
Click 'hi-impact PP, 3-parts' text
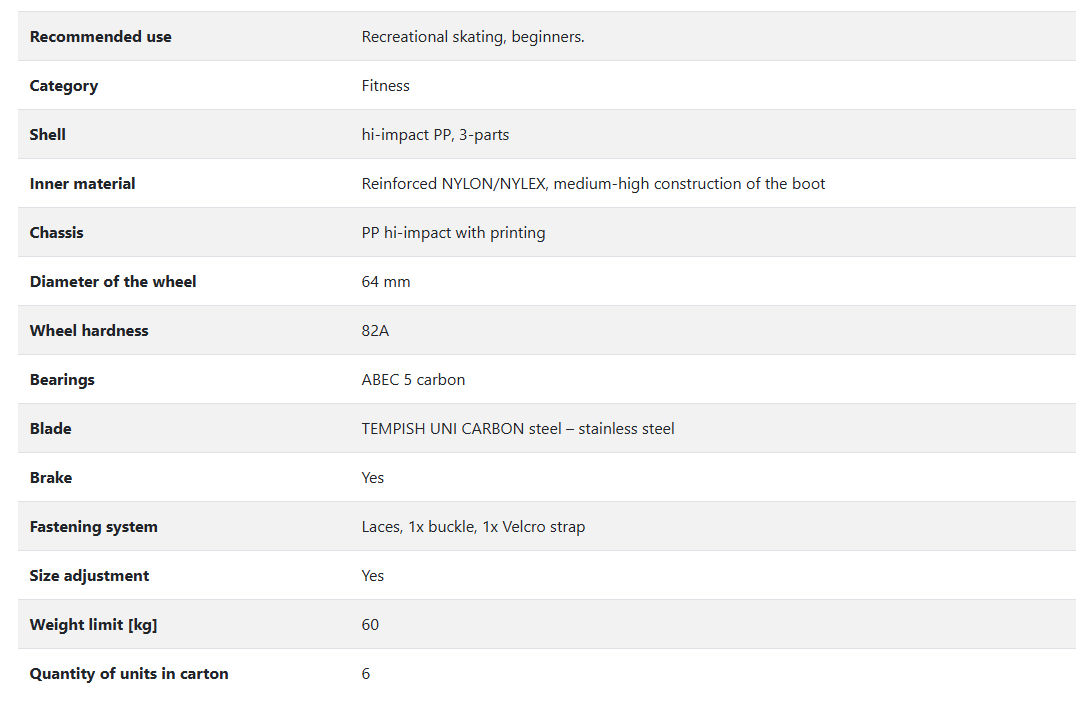point(435,135)
